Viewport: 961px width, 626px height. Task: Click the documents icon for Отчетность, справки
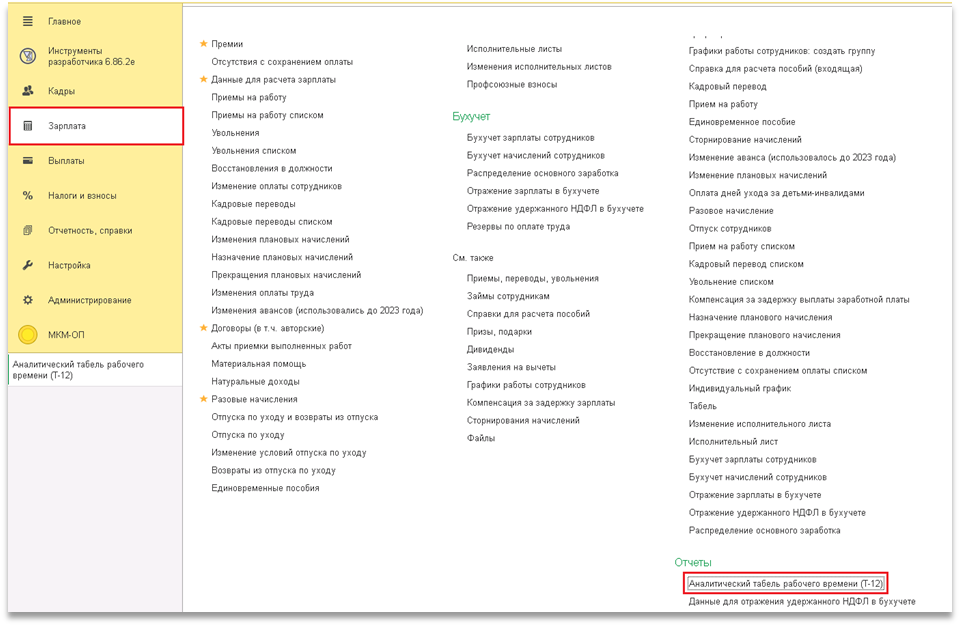point(28,231)
